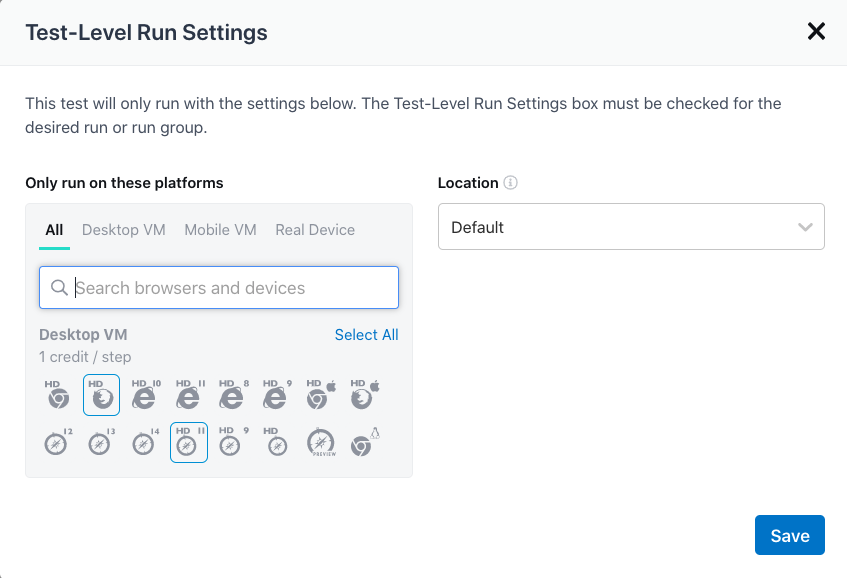Select the unnumbered HD Safari icon

[x=277, y=442]
